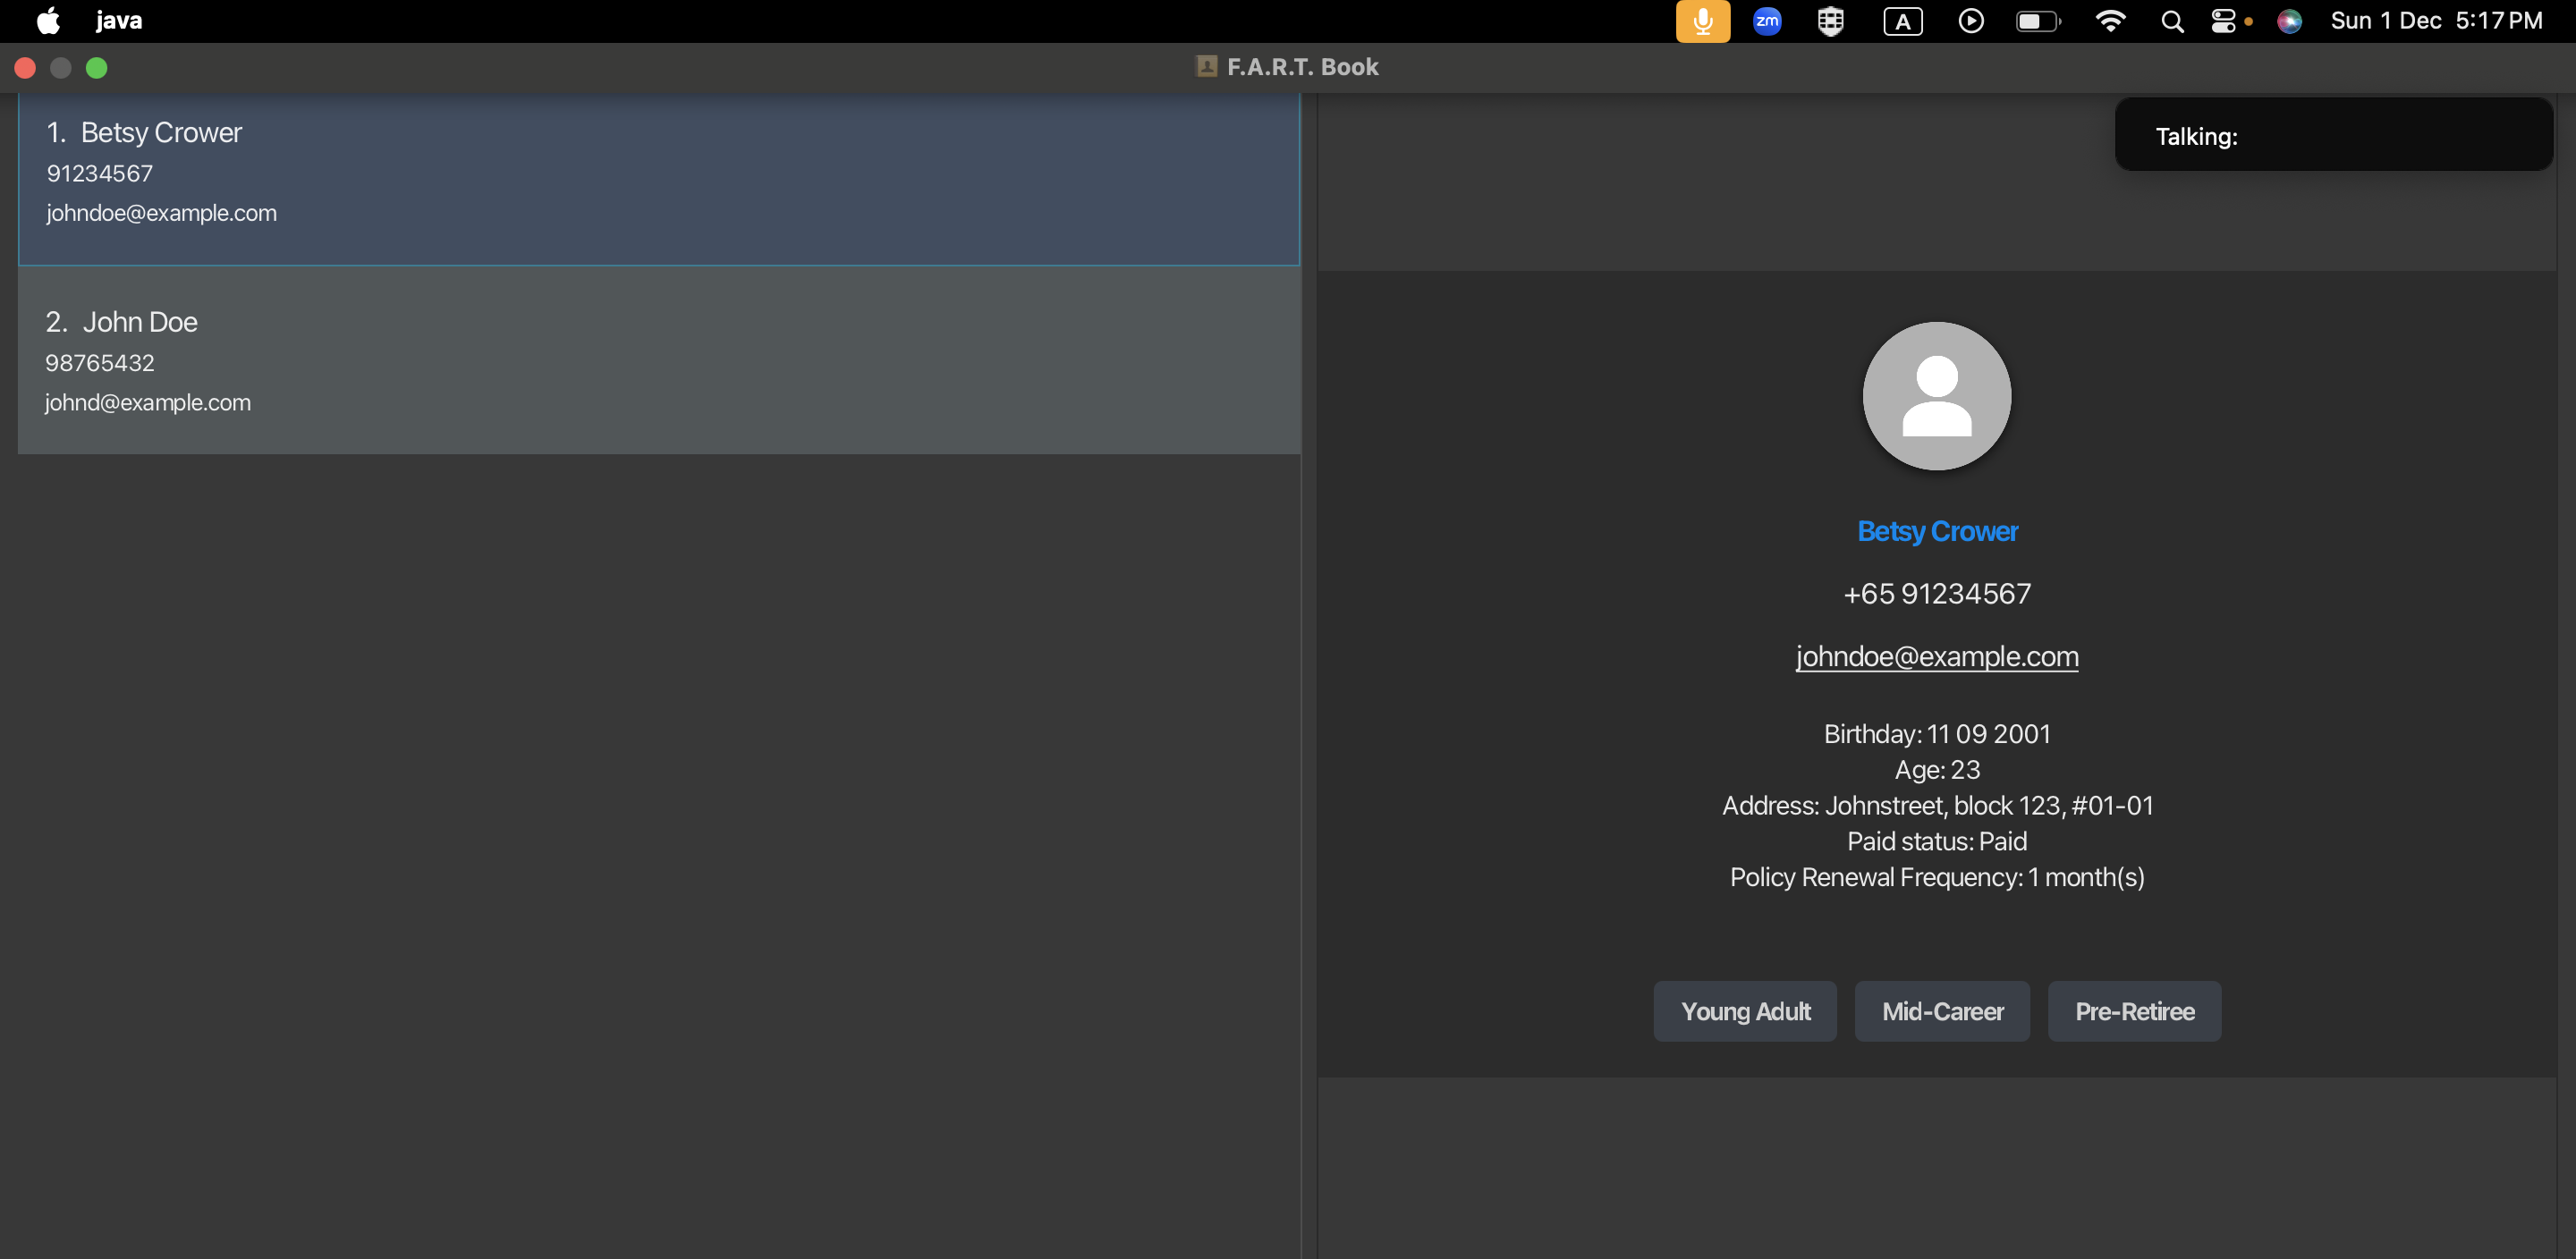Click the play circle menu bar icon
2576x1259 pixels.
pos(1970,21)
